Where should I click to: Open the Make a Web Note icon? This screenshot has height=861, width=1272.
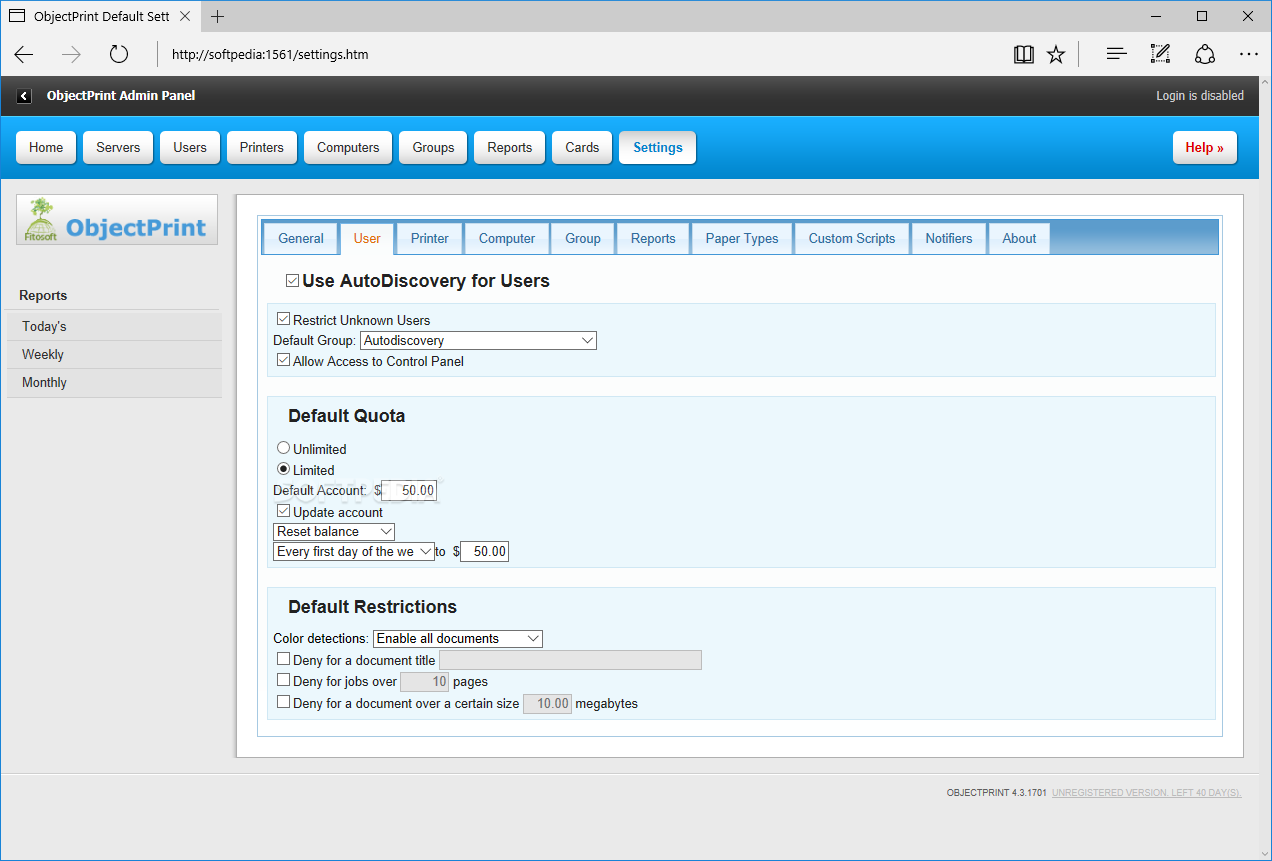pyautogui.click(x=1160, y=54)
